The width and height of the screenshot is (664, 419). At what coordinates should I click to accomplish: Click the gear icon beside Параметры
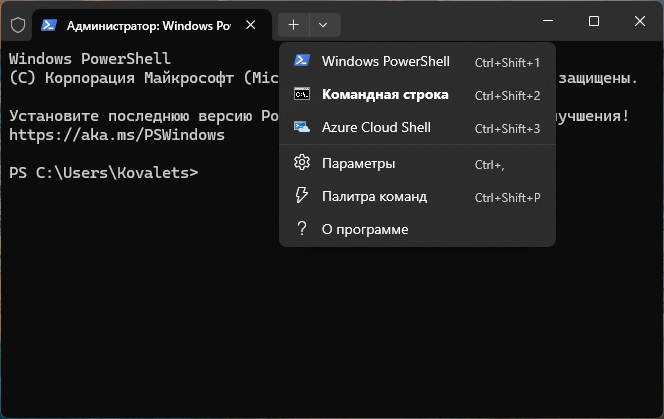click(x=301, y=163)
